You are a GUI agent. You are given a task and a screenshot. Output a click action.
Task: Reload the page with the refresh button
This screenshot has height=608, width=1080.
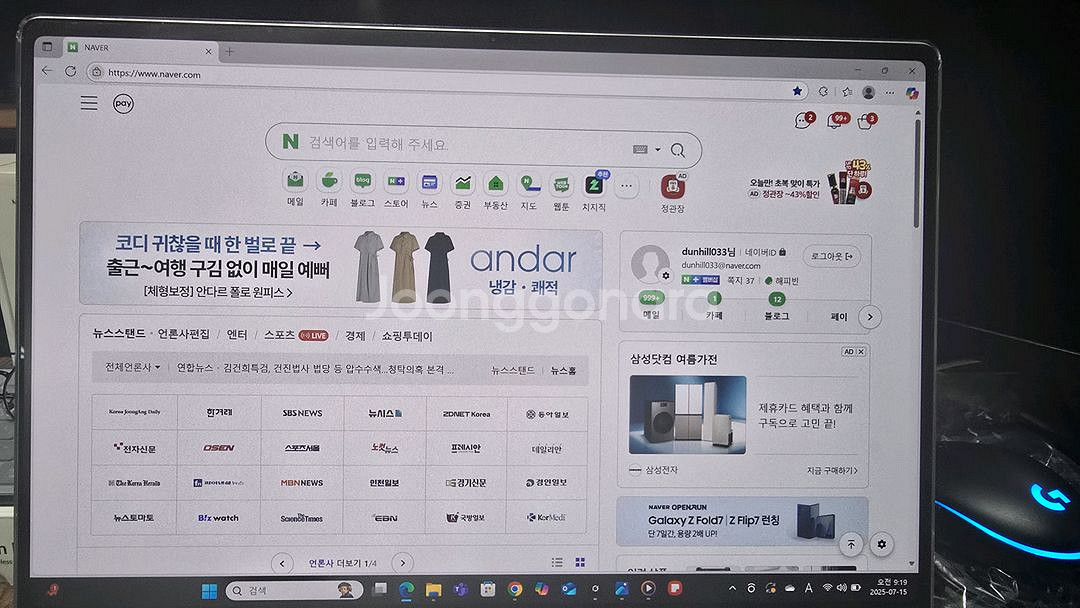click(70, 71)
